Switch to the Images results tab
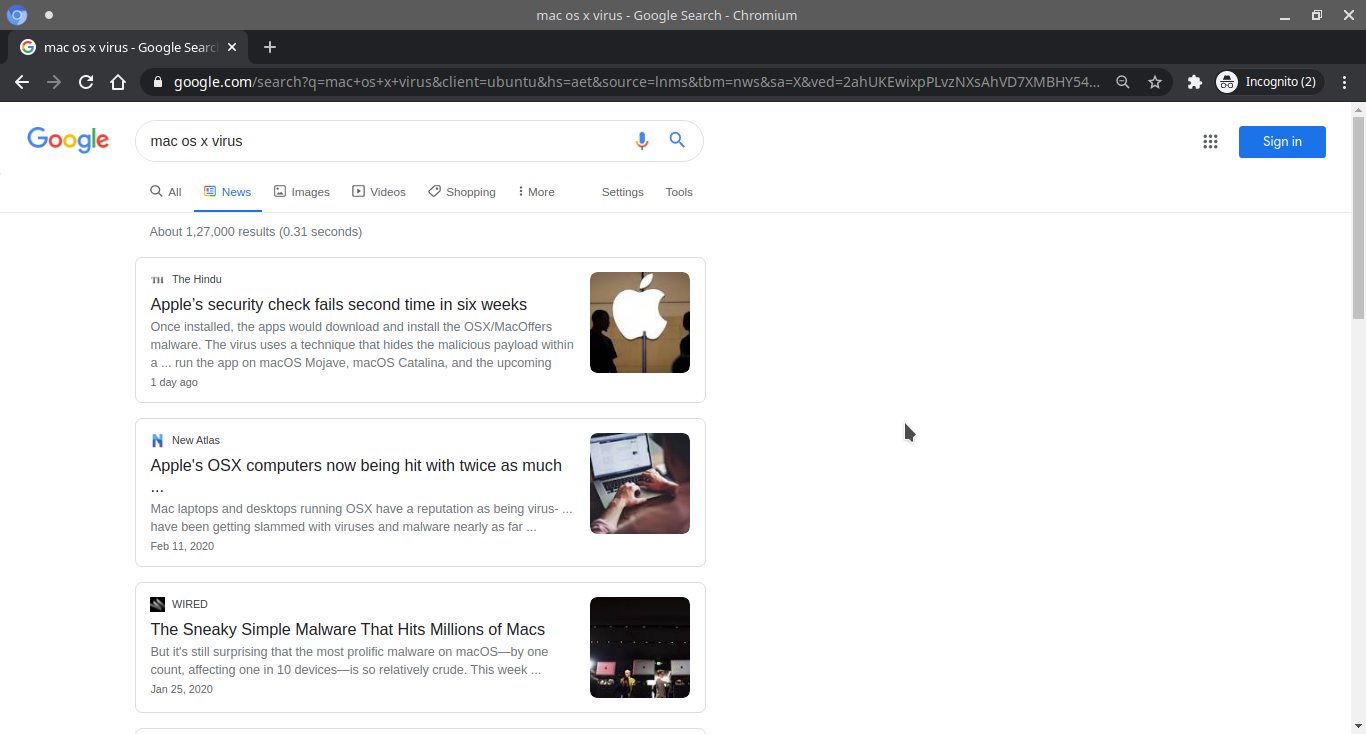 [302, 192]
